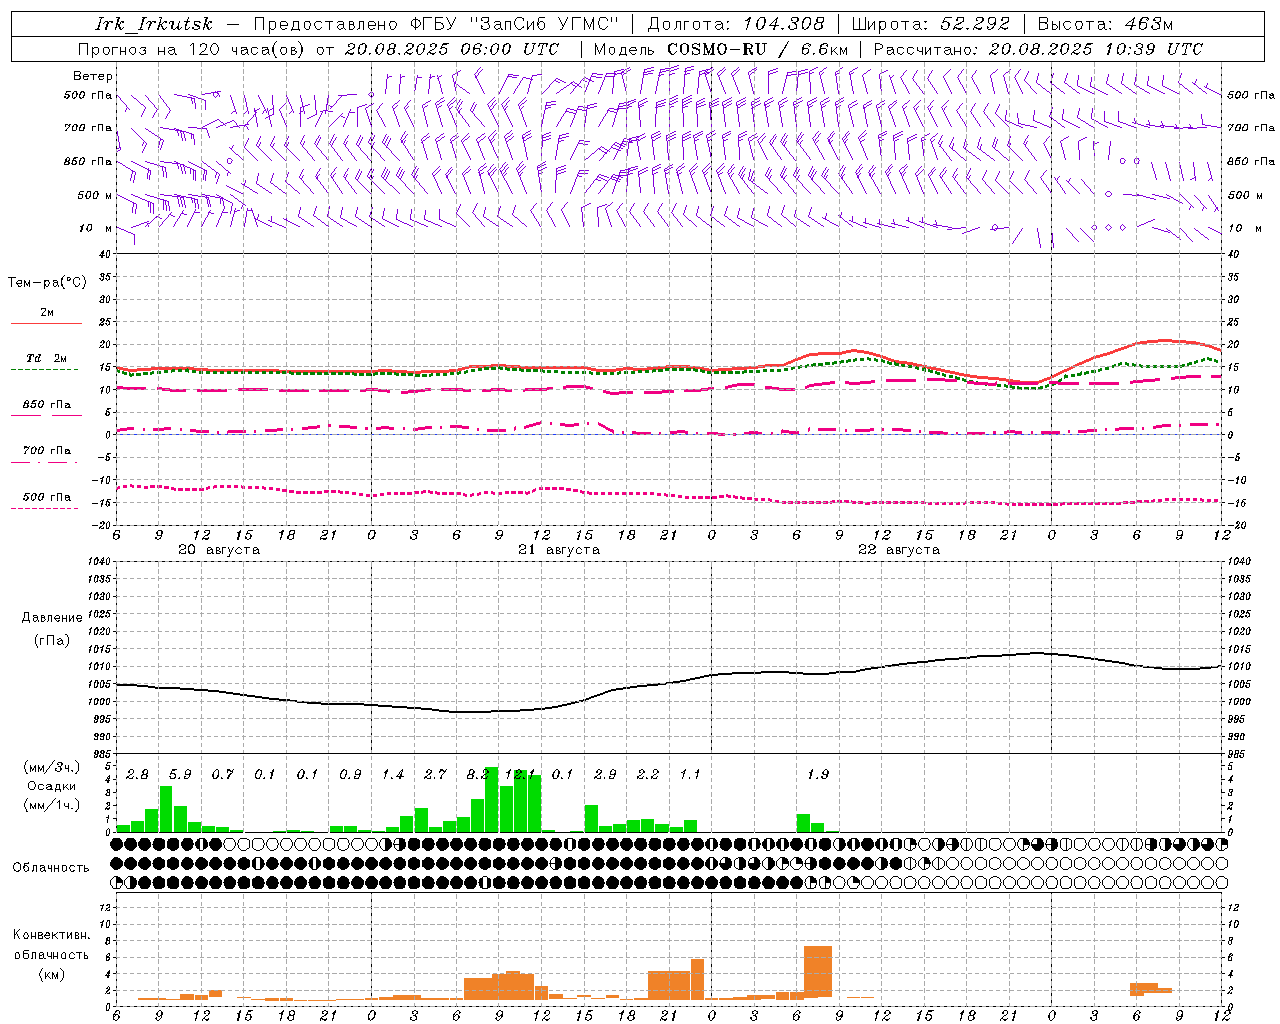Viewport: 1280px width, 1024px height.
Task: Click 'Рассчитано: 20.08.2025 10:39 UTC' text
Action: (1038, 49)
